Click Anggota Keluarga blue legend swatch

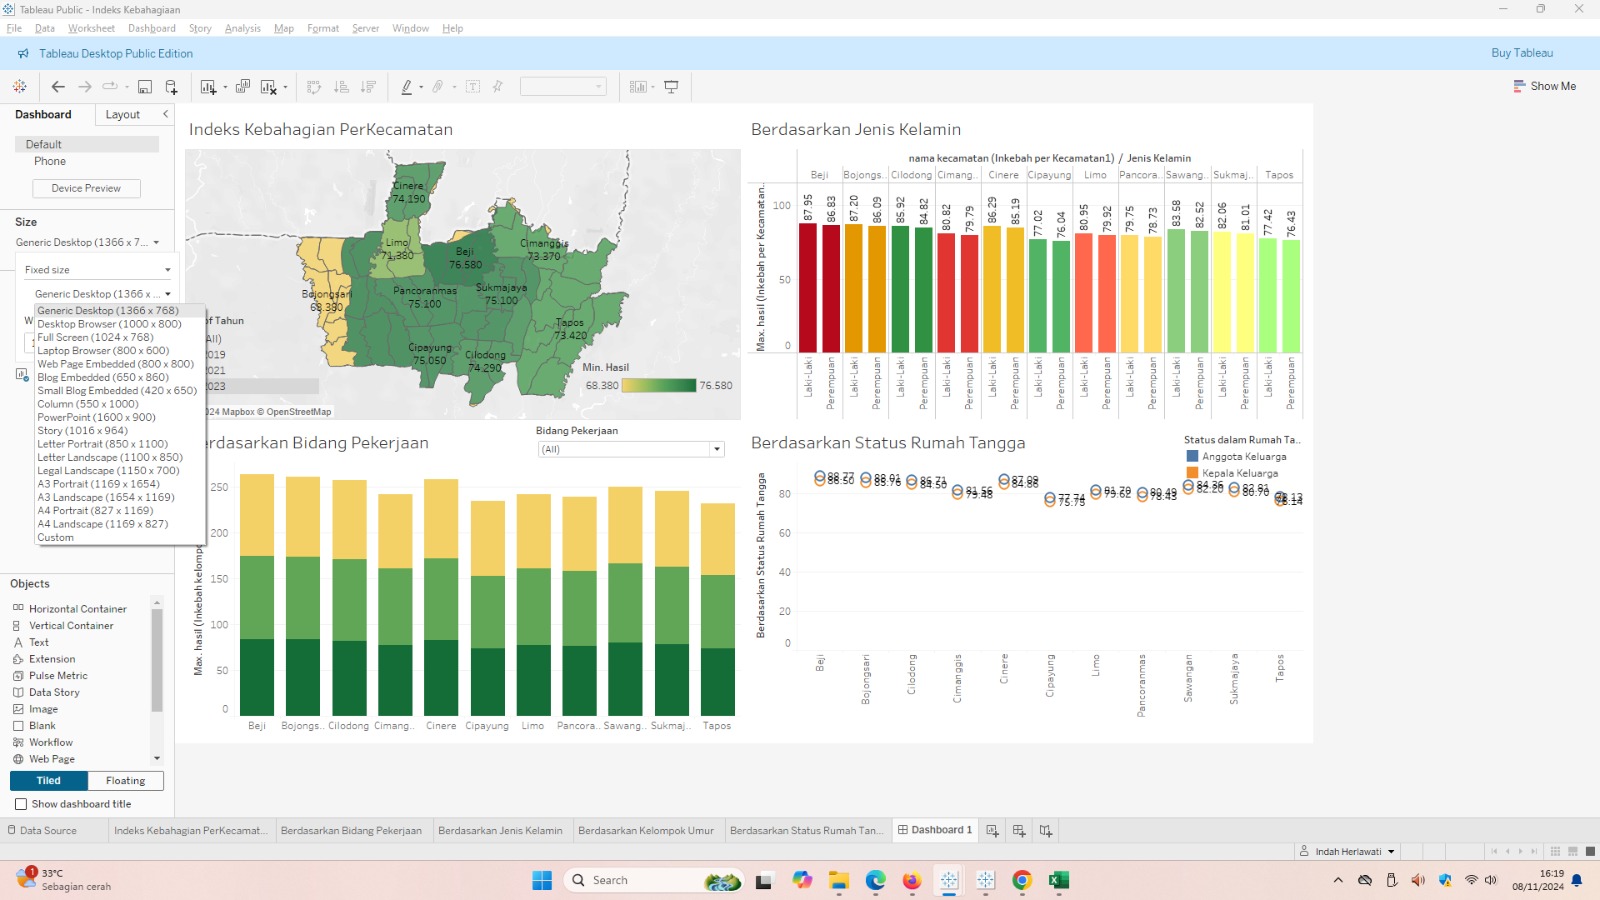click(x=1192, y=456)
